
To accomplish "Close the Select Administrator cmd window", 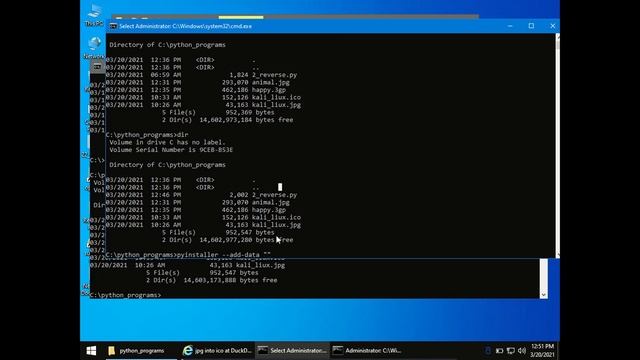I will point(552,26).
